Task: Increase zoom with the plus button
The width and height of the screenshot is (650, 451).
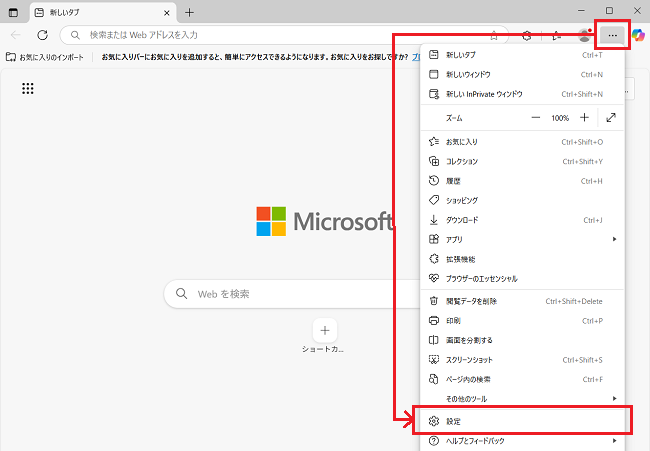Action: pos(585,117)
